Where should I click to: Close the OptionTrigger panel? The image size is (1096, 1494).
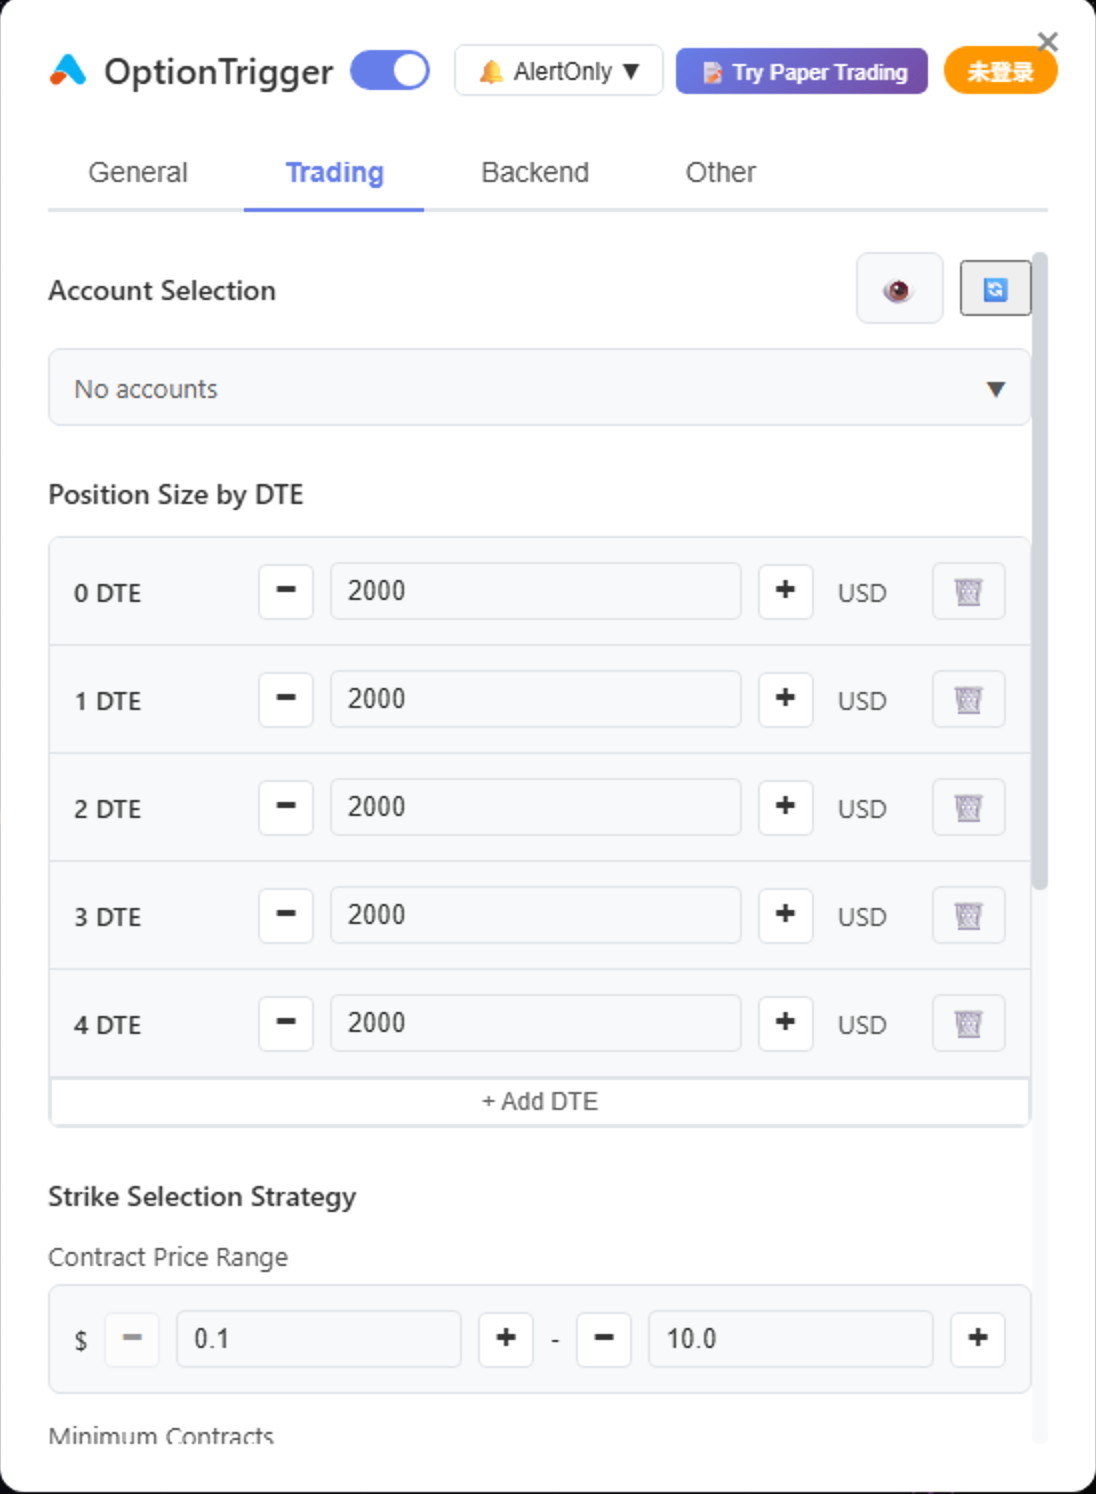[1048, 41]
